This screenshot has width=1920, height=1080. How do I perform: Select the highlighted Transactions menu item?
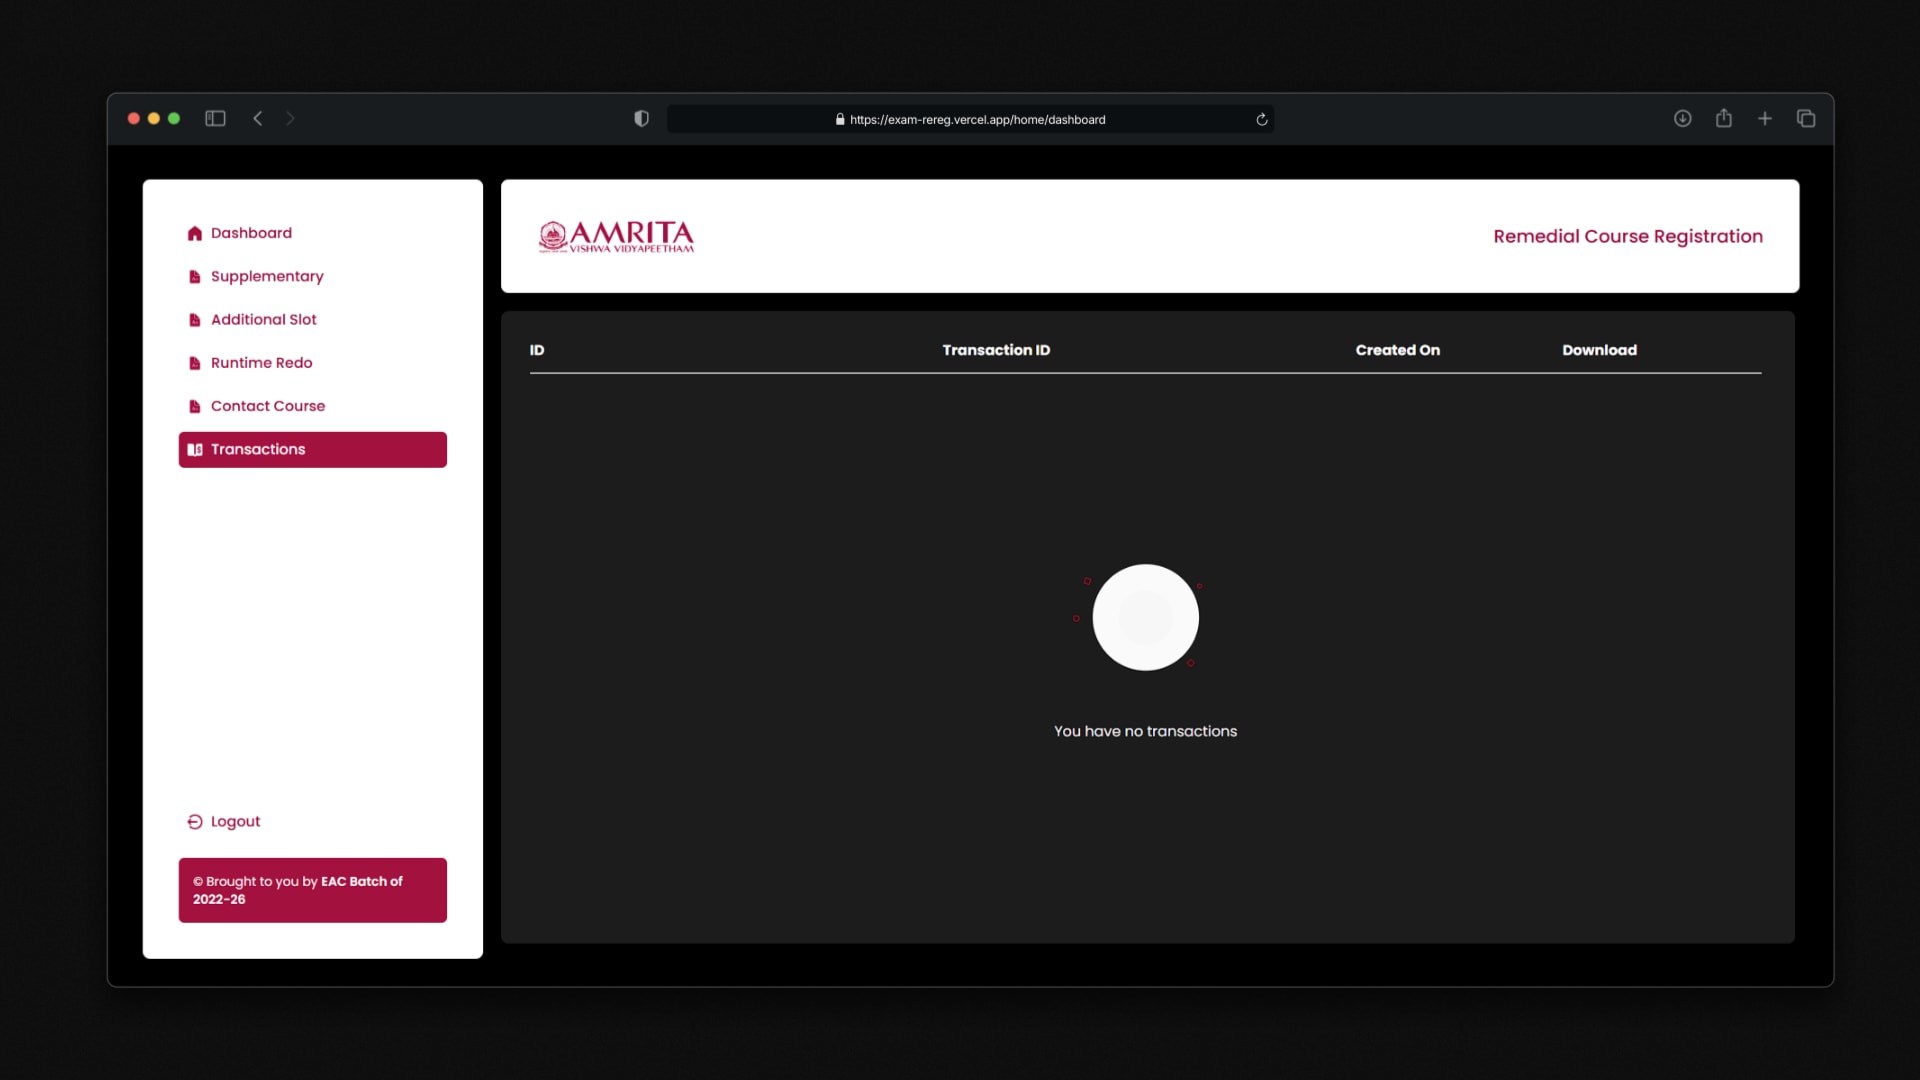point(312,450)
